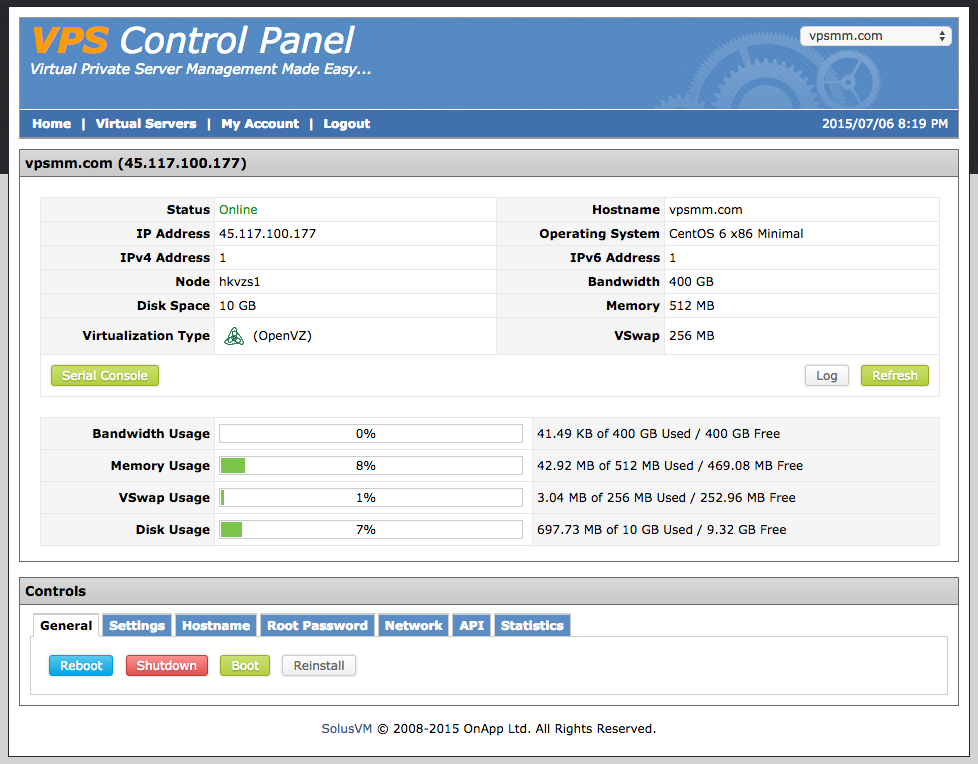Click the green Boot button

point(245,666)
